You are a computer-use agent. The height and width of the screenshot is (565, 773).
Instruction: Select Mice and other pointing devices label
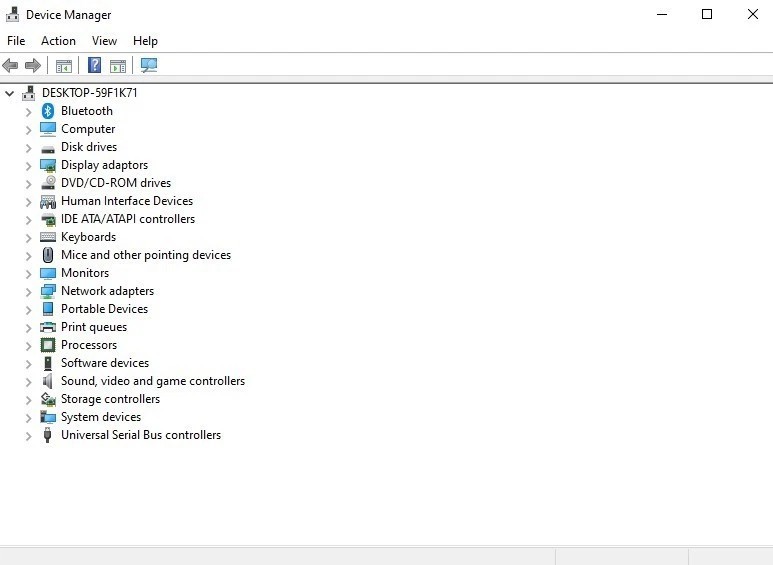tap(146, 255)
